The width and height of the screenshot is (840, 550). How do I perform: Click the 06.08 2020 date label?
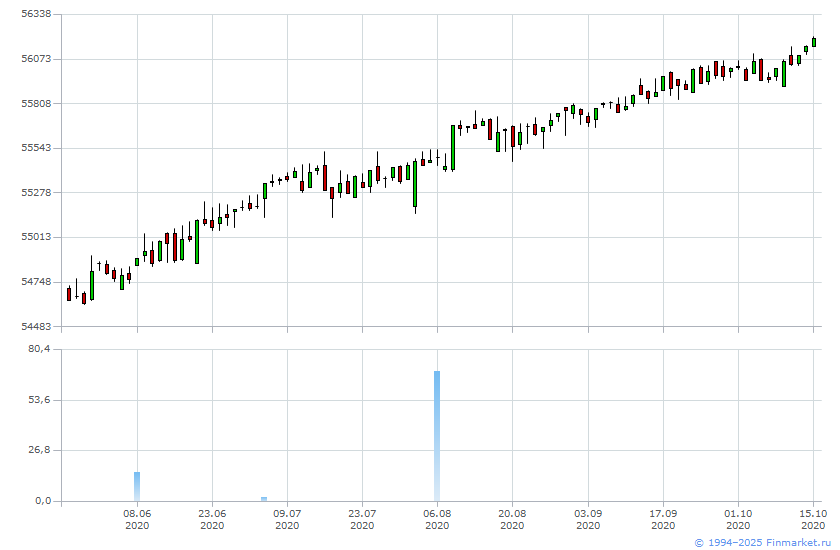(x=437, y=519)
